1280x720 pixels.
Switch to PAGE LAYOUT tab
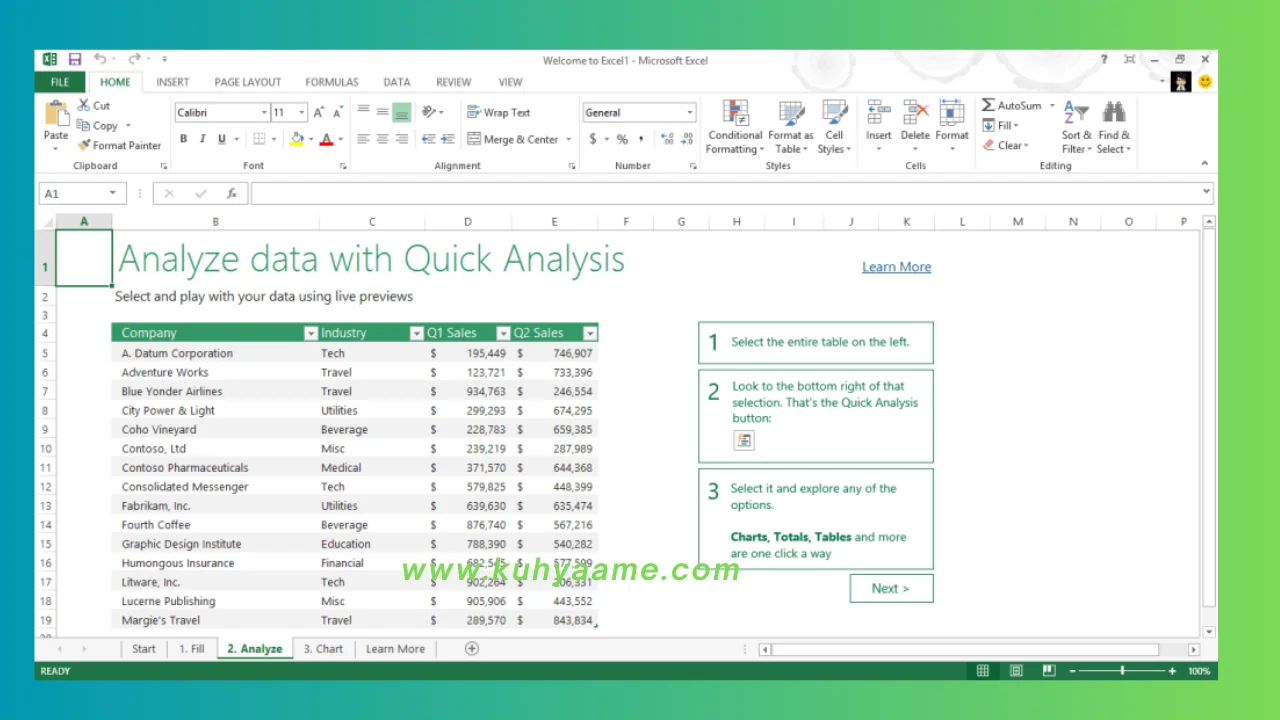tap(248, 82)
